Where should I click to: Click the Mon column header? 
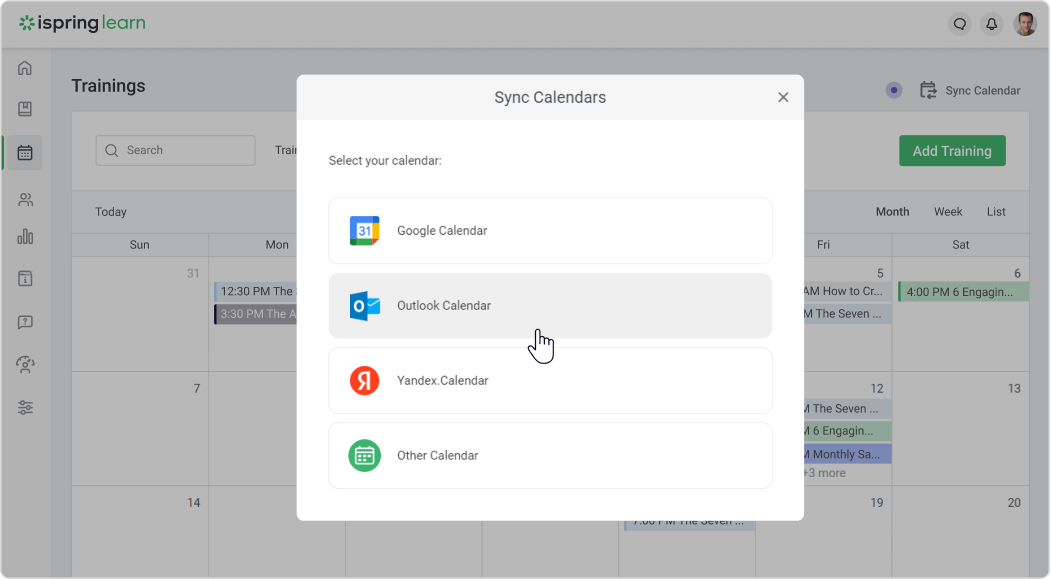[x=277, y=245]
